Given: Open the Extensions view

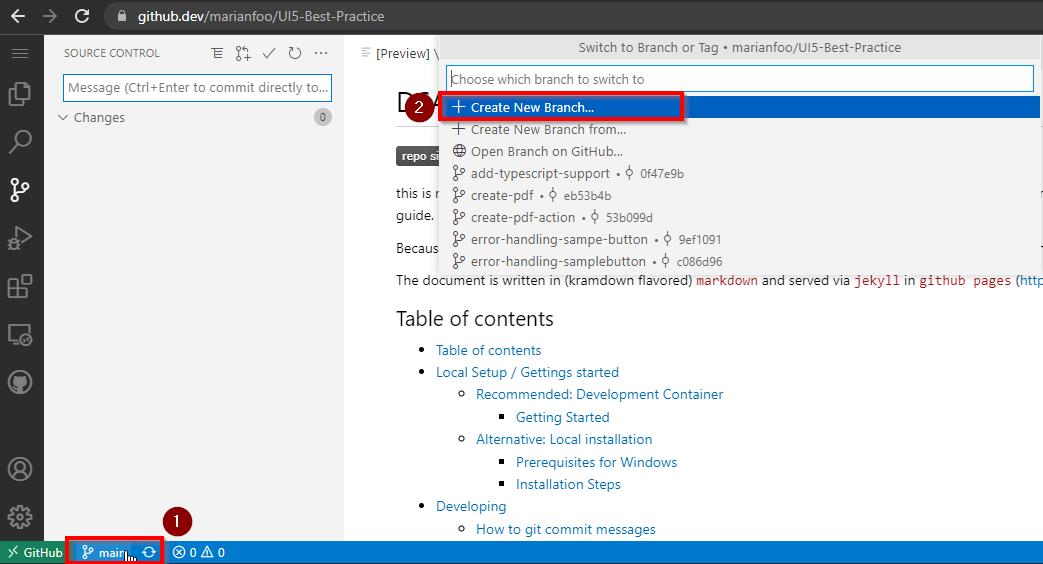Looking at the screenshot, I should [x=20, y=286].
